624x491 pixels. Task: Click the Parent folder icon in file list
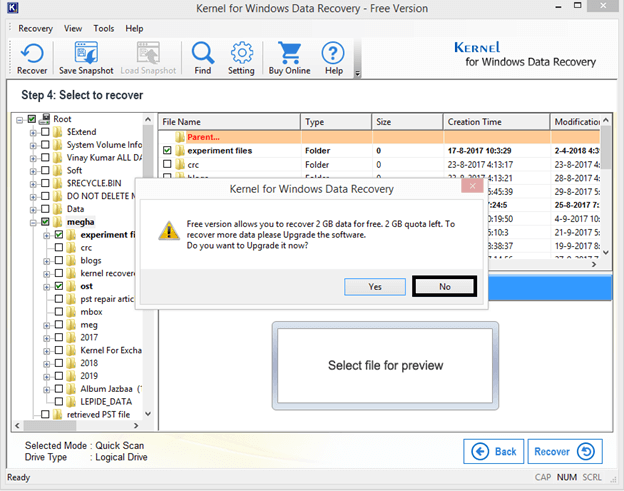point(180,137)
